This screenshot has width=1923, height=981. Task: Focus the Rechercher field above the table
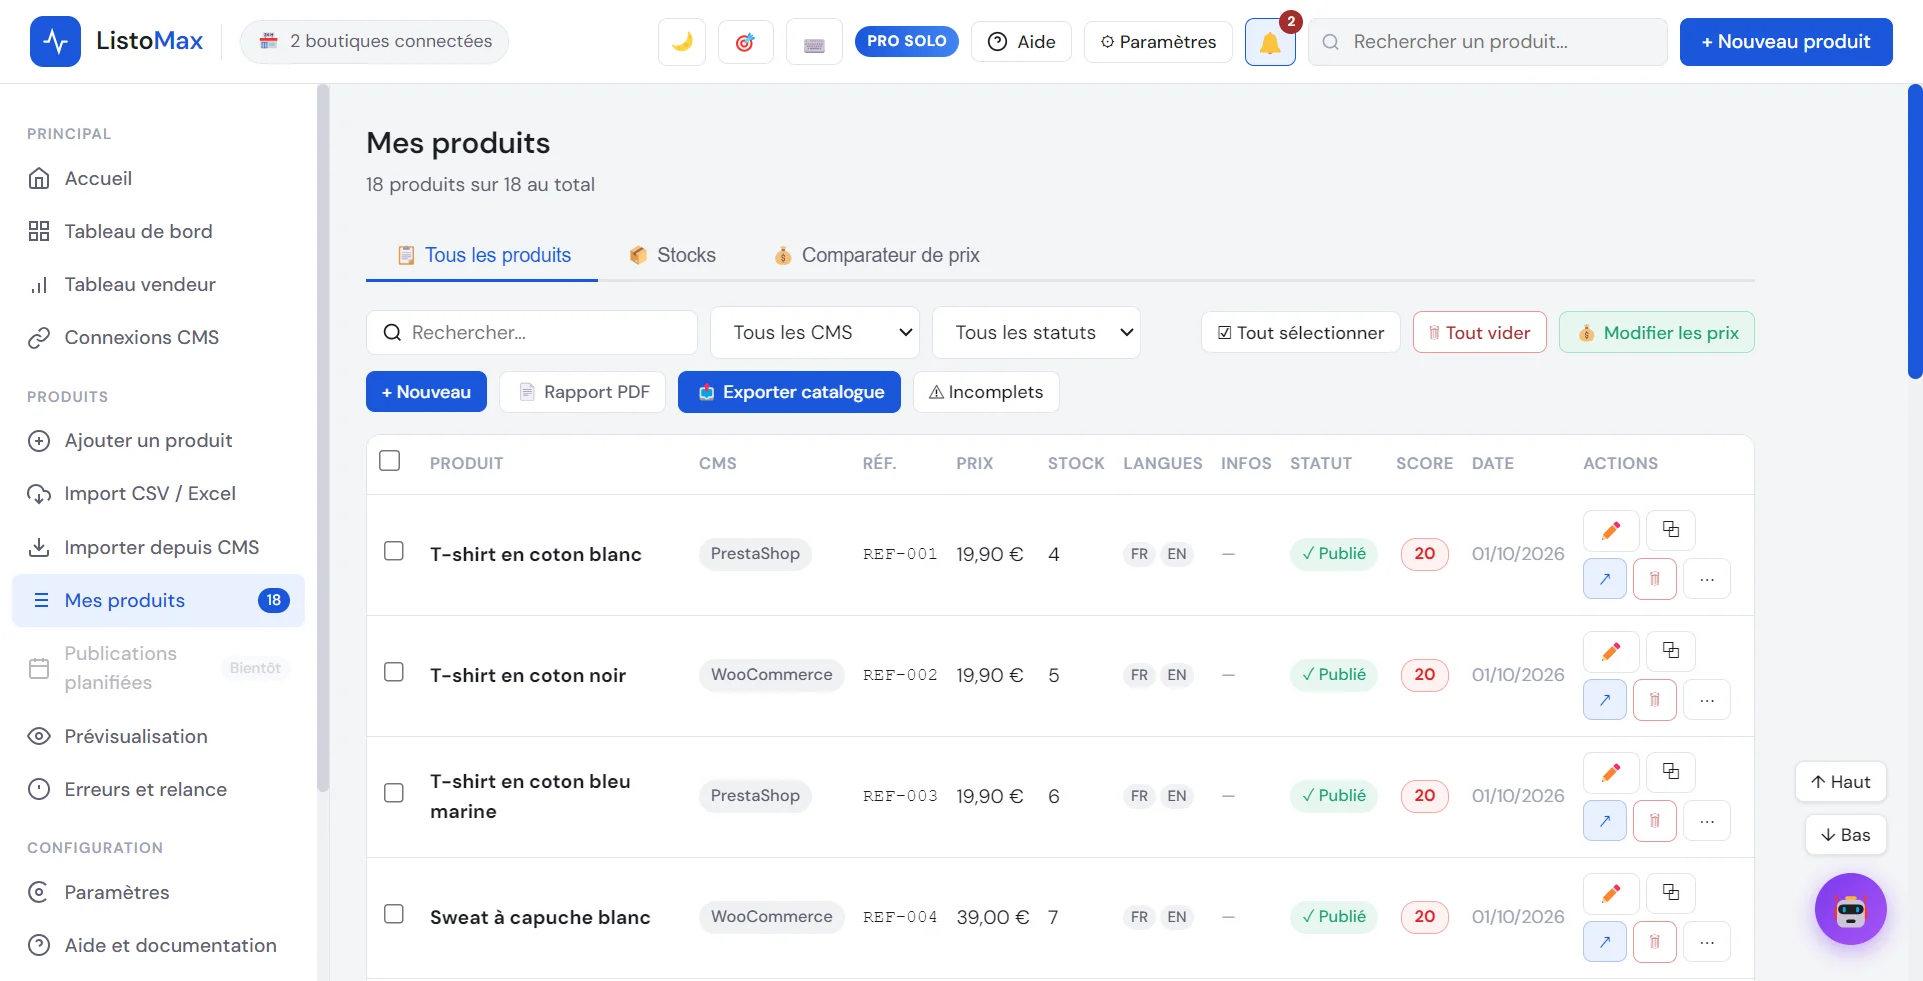532,333
